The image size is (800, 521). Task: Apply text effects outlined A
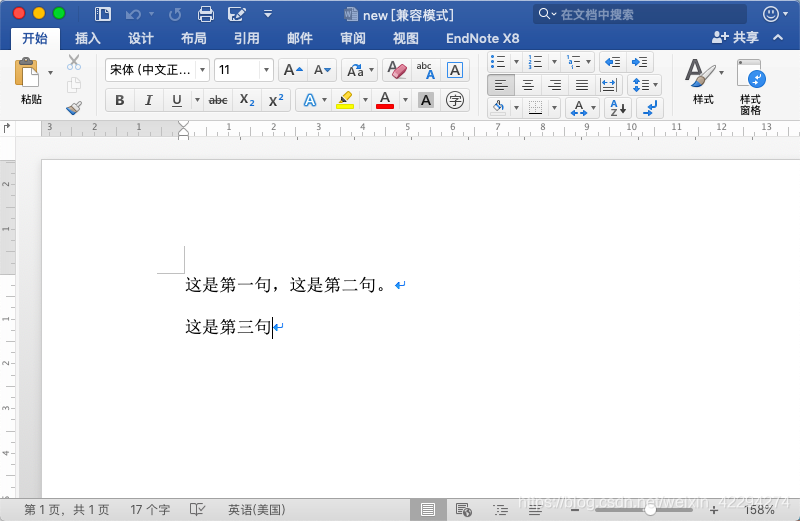tap(310, 101)
